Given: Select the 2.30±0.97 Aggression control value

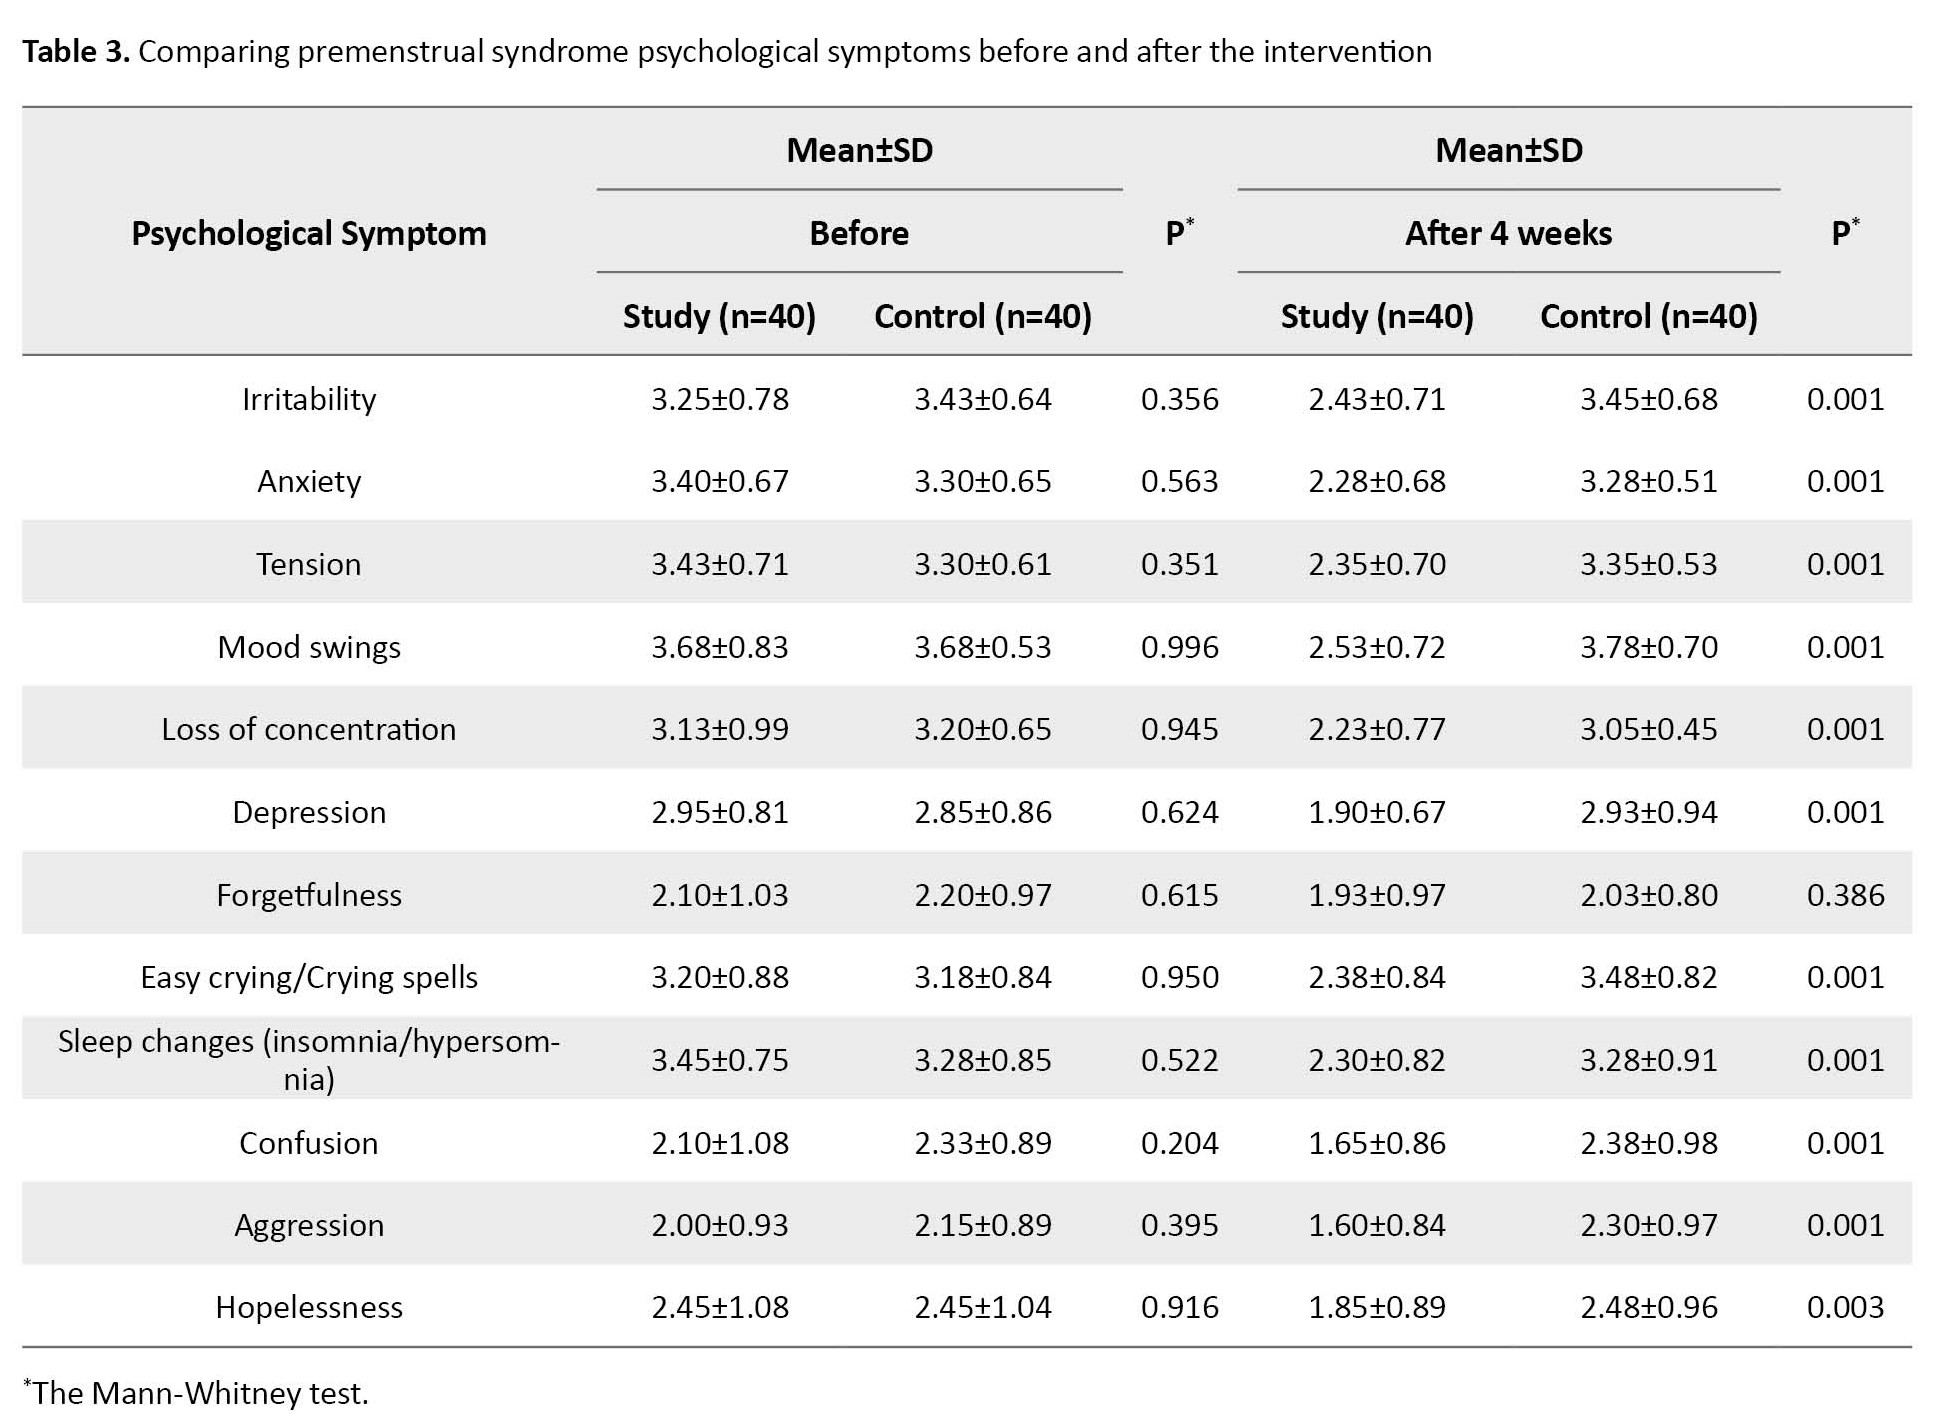Looking at the screenshot, I should coord(1649,1225).
